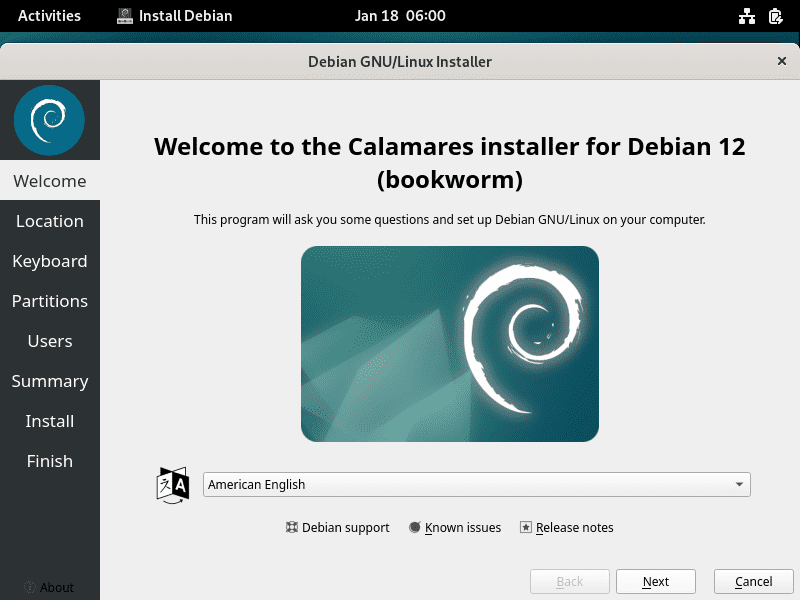The width and height of the screenshot is (800, 600).
Task: Click the language translation icon
Action: pyautogui.click(x=173, y=485)
